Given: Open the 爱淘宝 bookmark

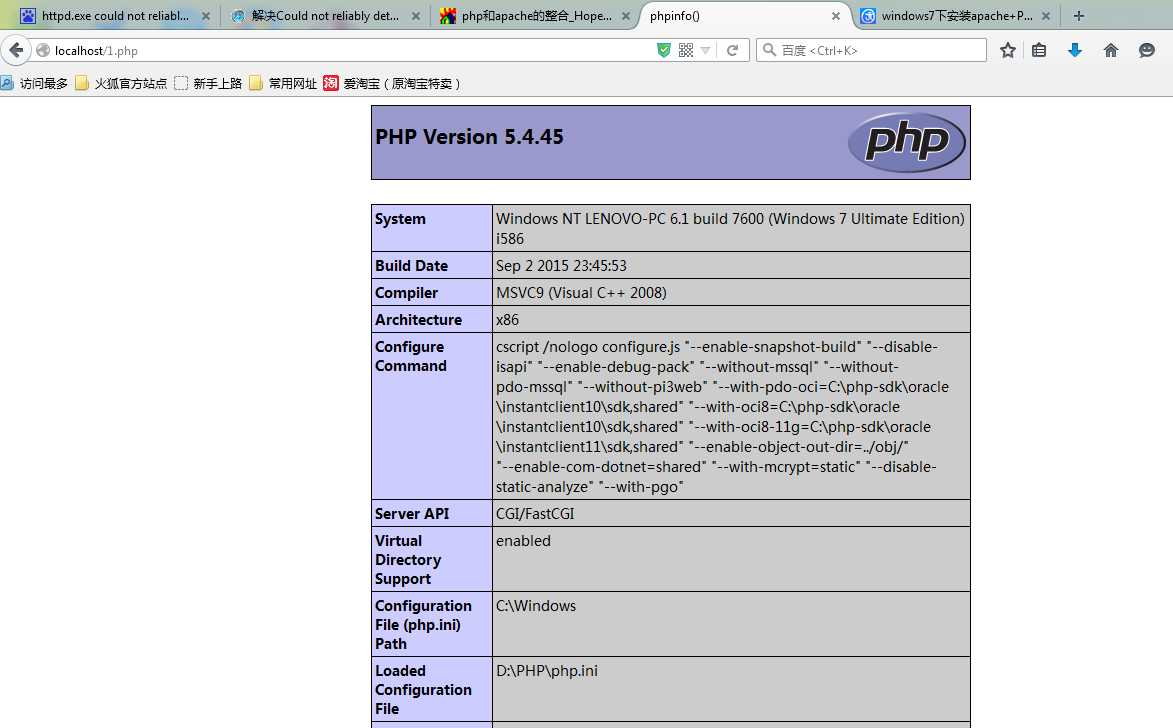Looking at the screenshot, I should (392, 83).
